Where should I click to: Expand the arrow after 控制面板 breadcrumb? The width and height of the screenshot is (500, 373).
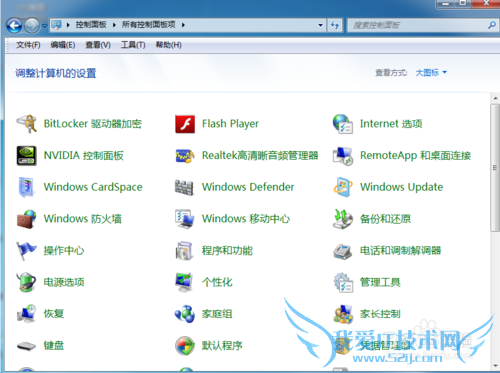114,25
